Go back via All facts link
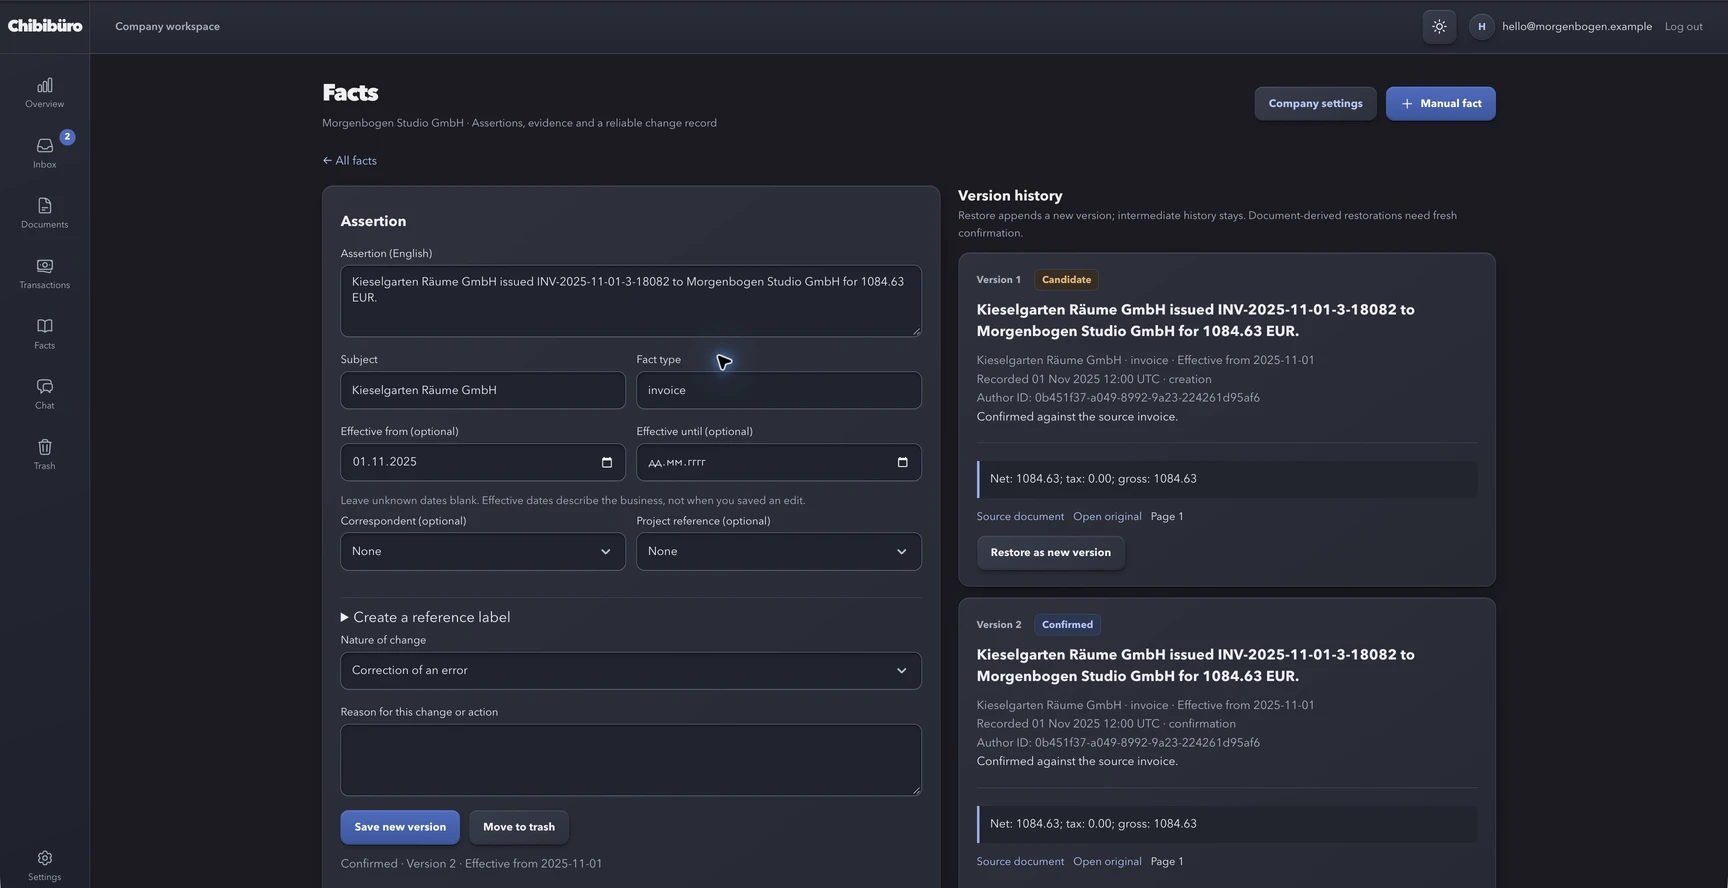The image size is (1728, 888). click(x=349, y=160)
